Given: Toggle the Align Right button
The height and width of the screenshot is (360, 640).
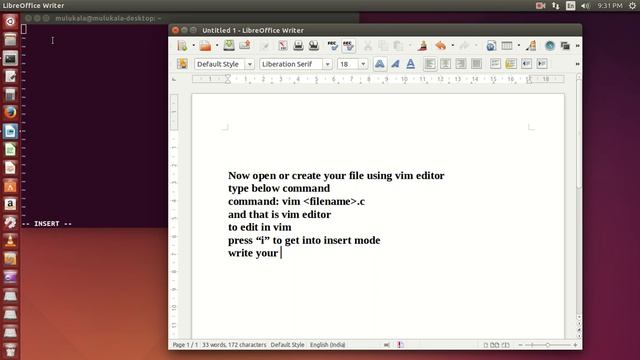Looking at the screenshot, I should click(x=461, y=64).
